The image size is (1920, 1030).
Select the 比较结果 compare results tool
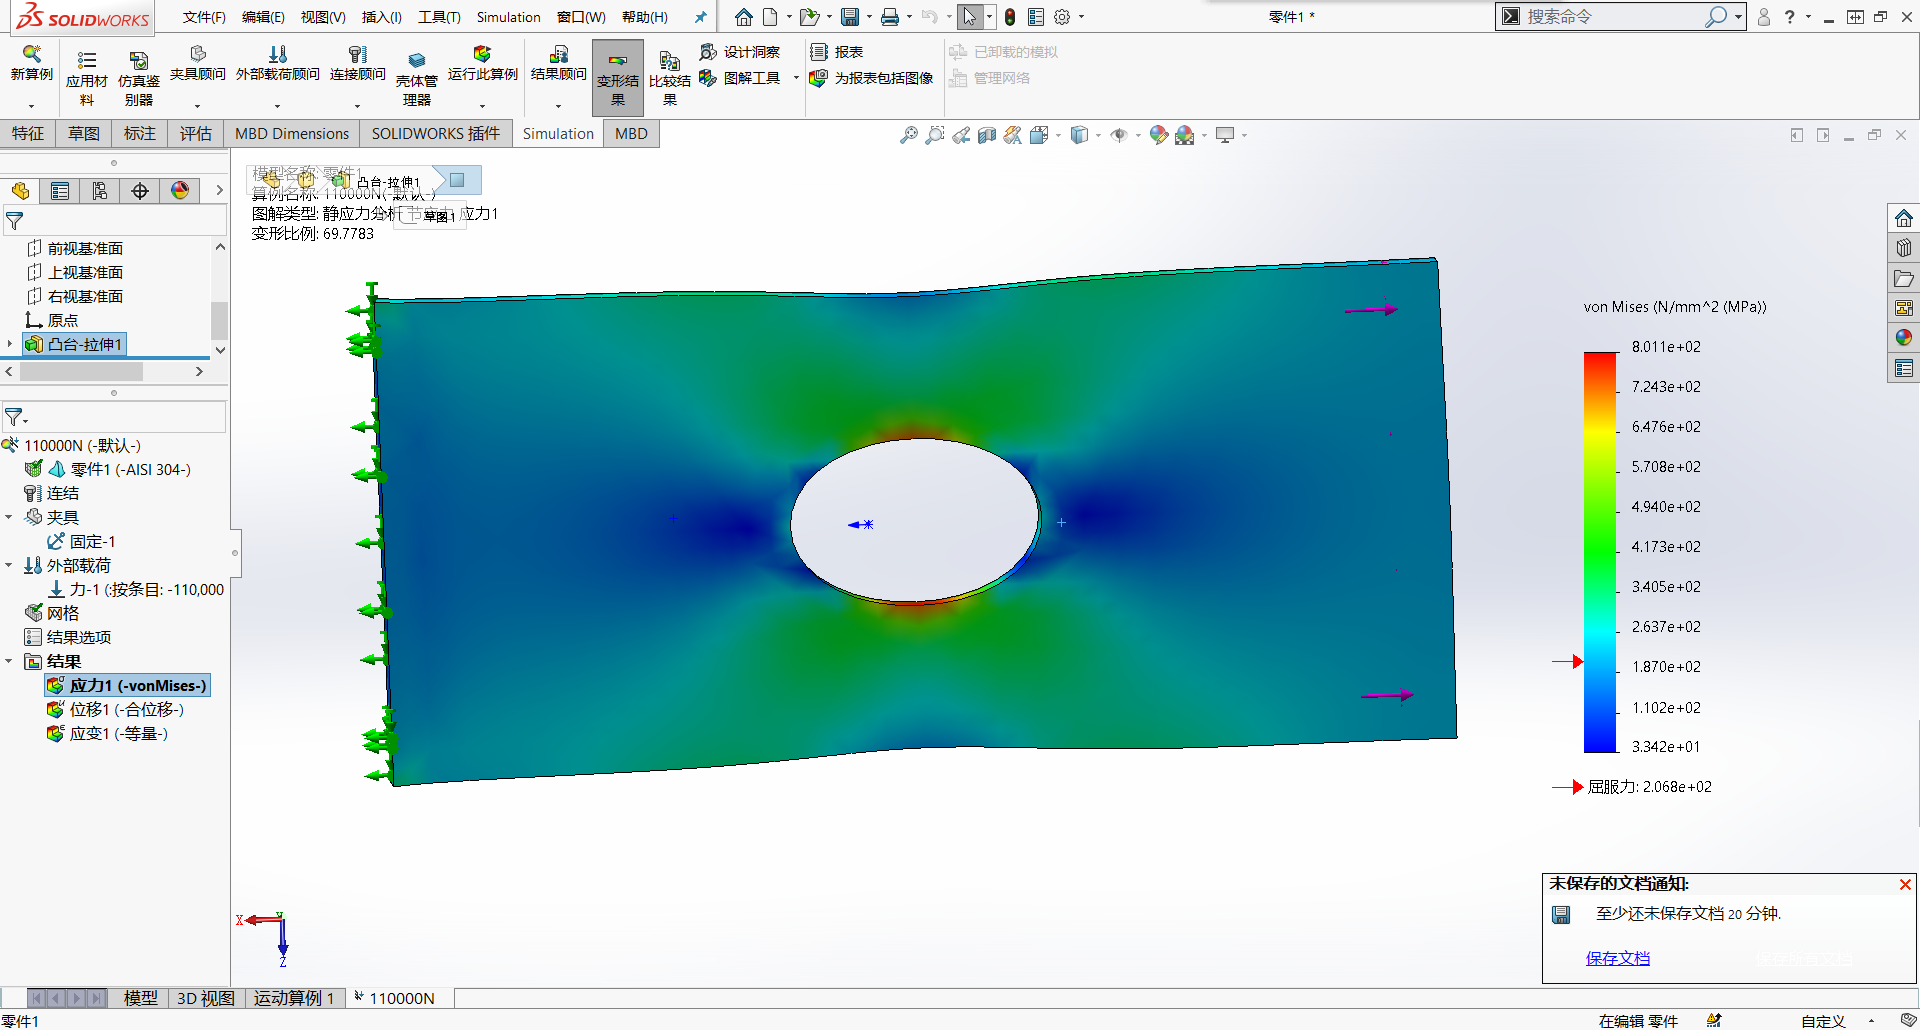669,70
